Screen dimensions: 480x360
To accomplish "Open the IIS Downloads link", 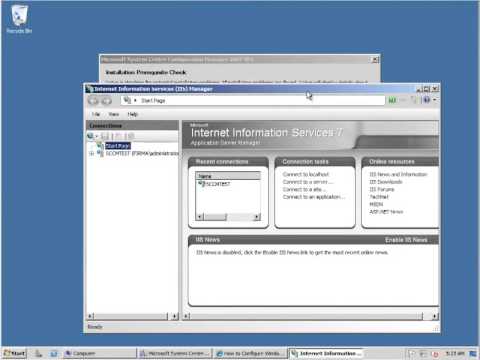I will [386, 182].
